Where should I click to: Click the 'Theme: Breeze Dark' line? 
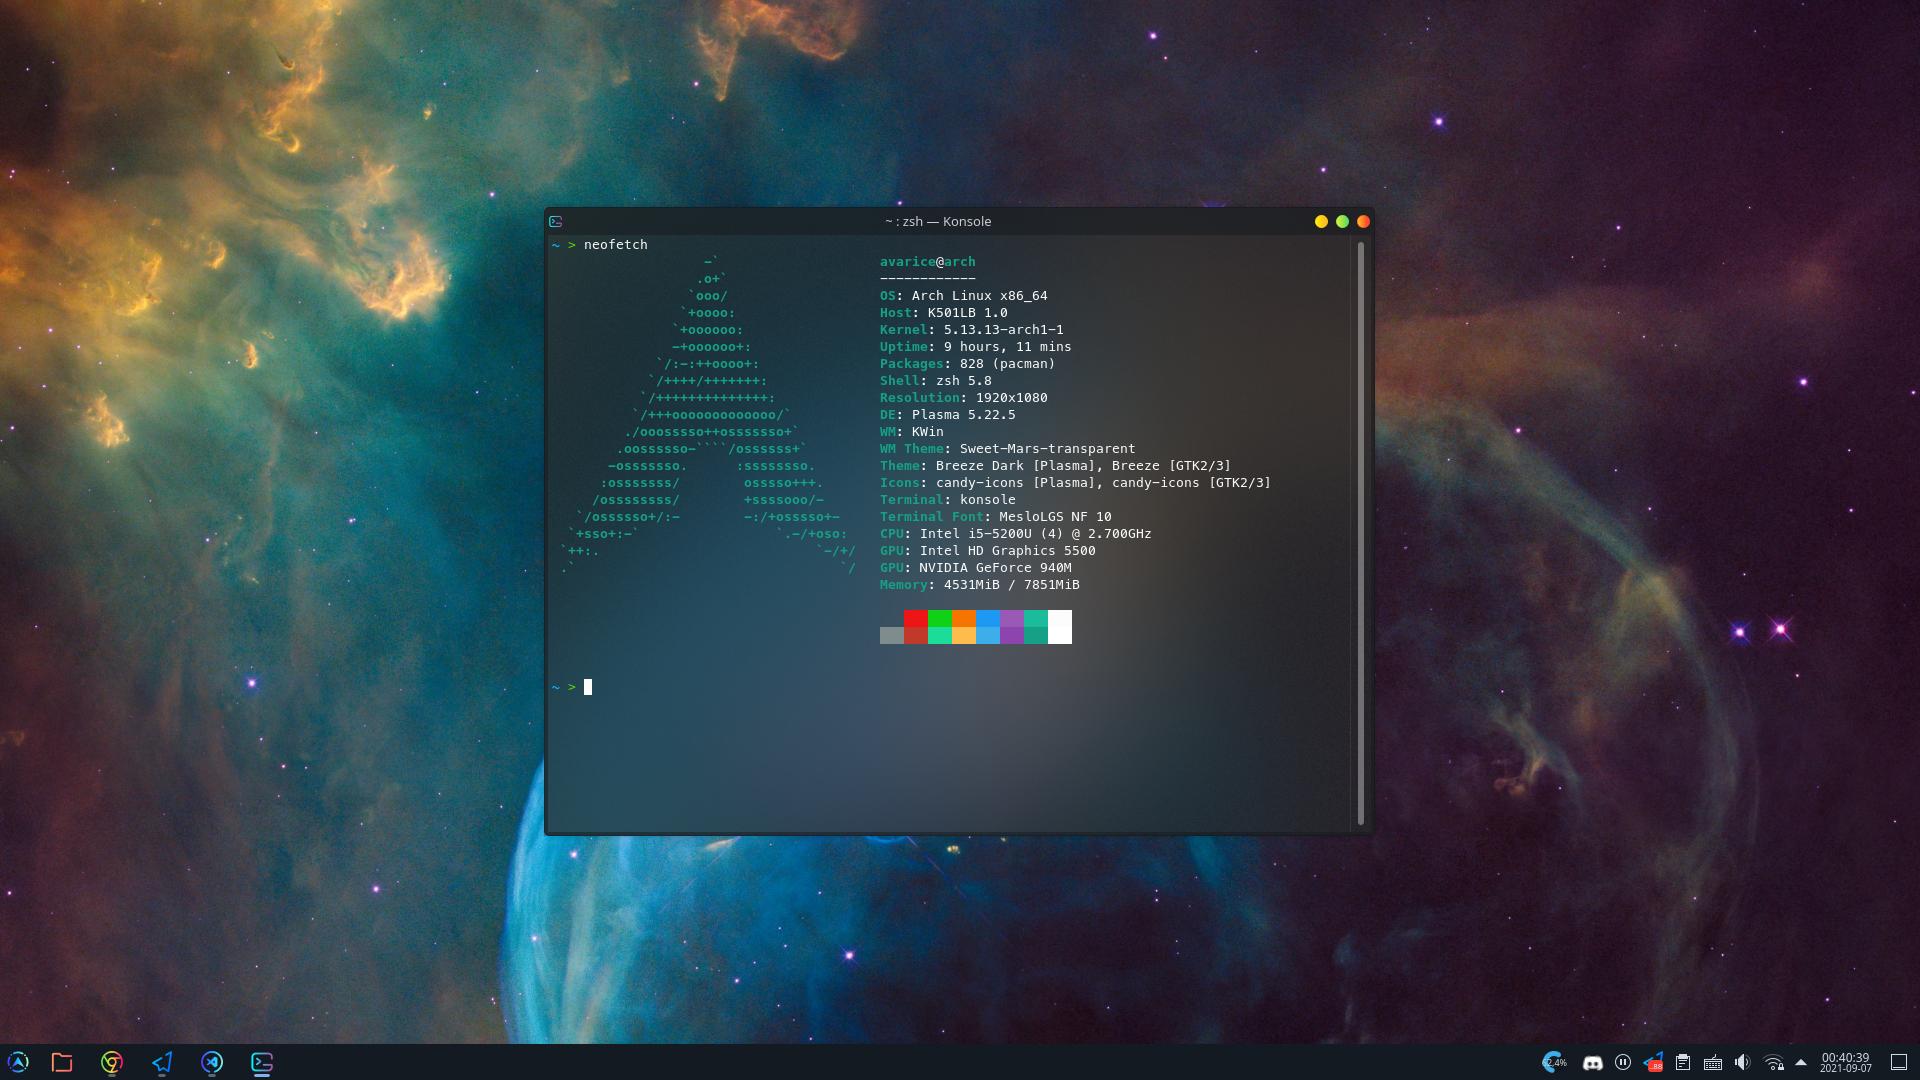pos(1056,466)
